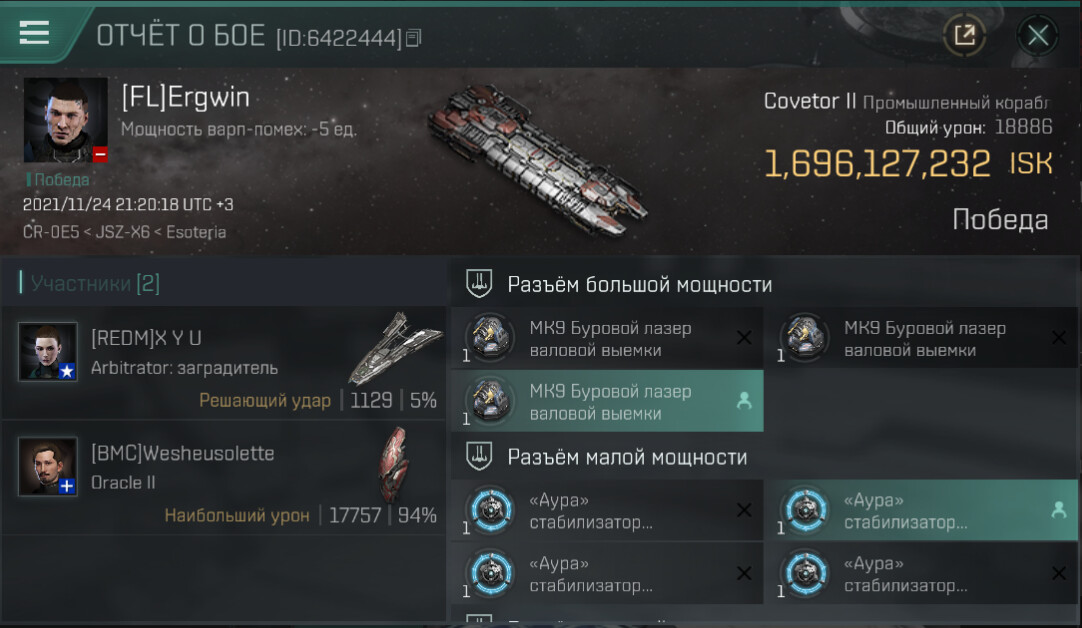Copy the battle report ID
1082x628 pixels.
click(413, 38)
